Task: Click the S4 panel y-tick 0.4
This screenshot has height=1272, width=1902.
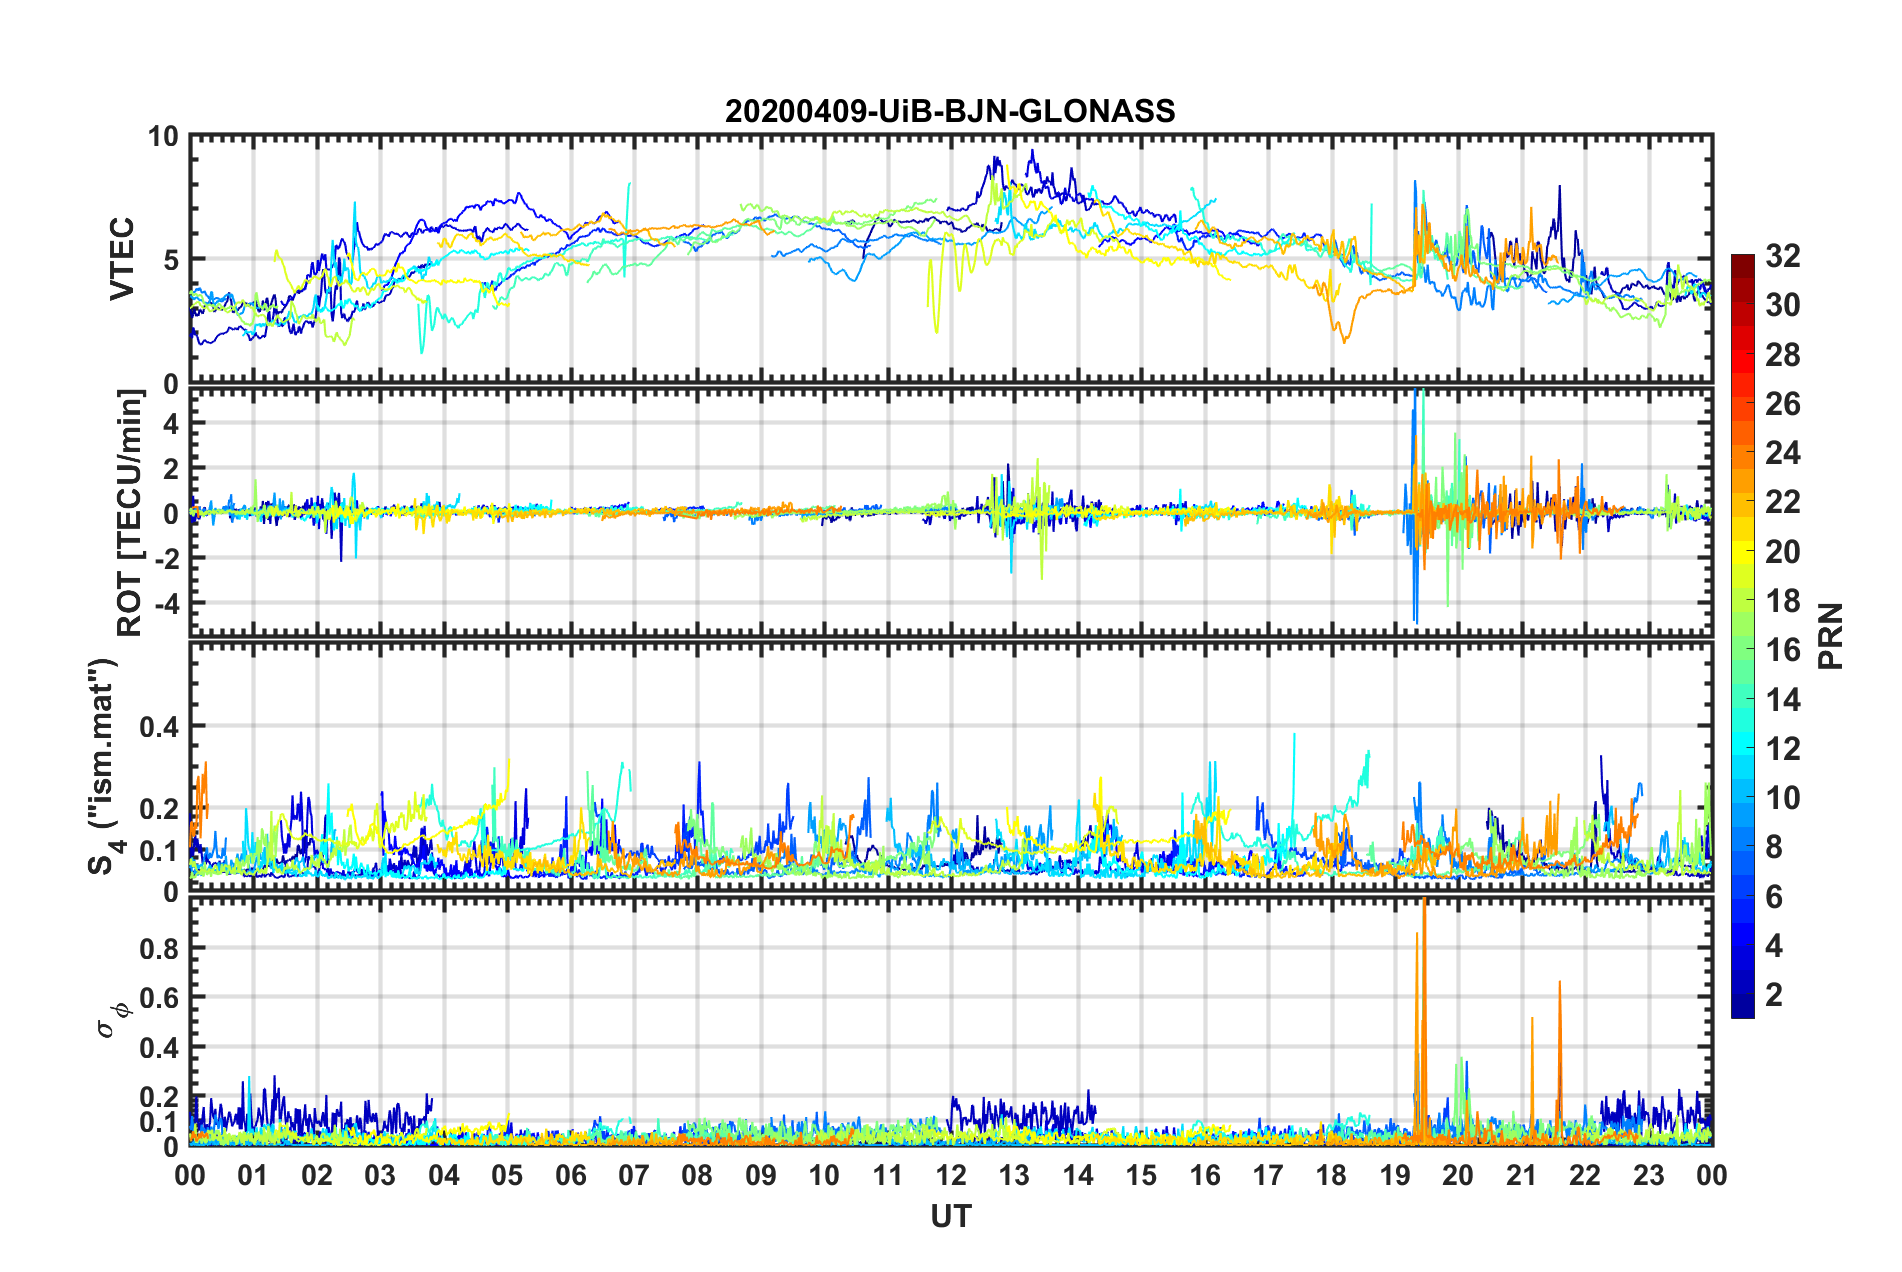Action: point(159,727)
